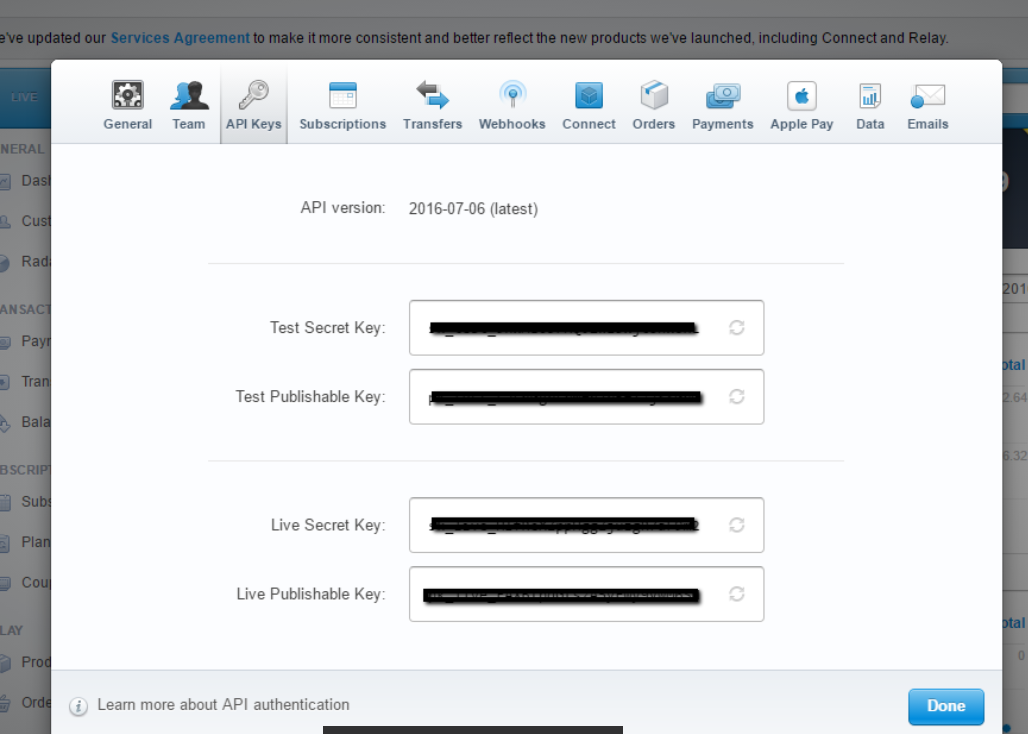Switch to the Emails tab
Viewport: 1028px width, 734px height.
927,96
